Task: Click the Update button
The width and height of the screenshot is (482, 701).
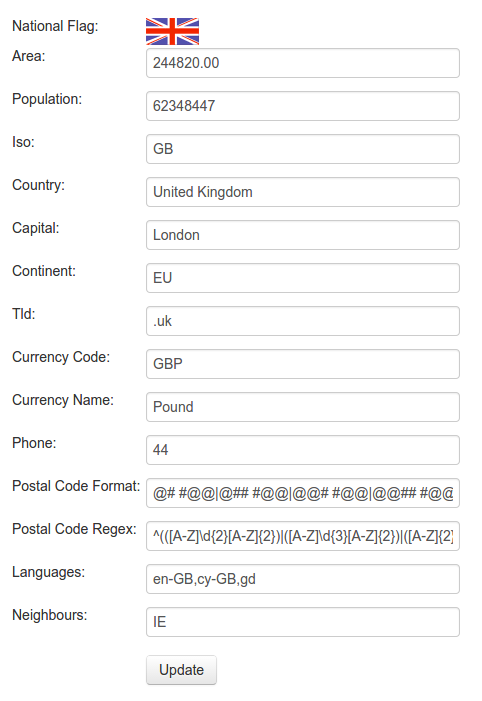Action: tap(181, 670)
